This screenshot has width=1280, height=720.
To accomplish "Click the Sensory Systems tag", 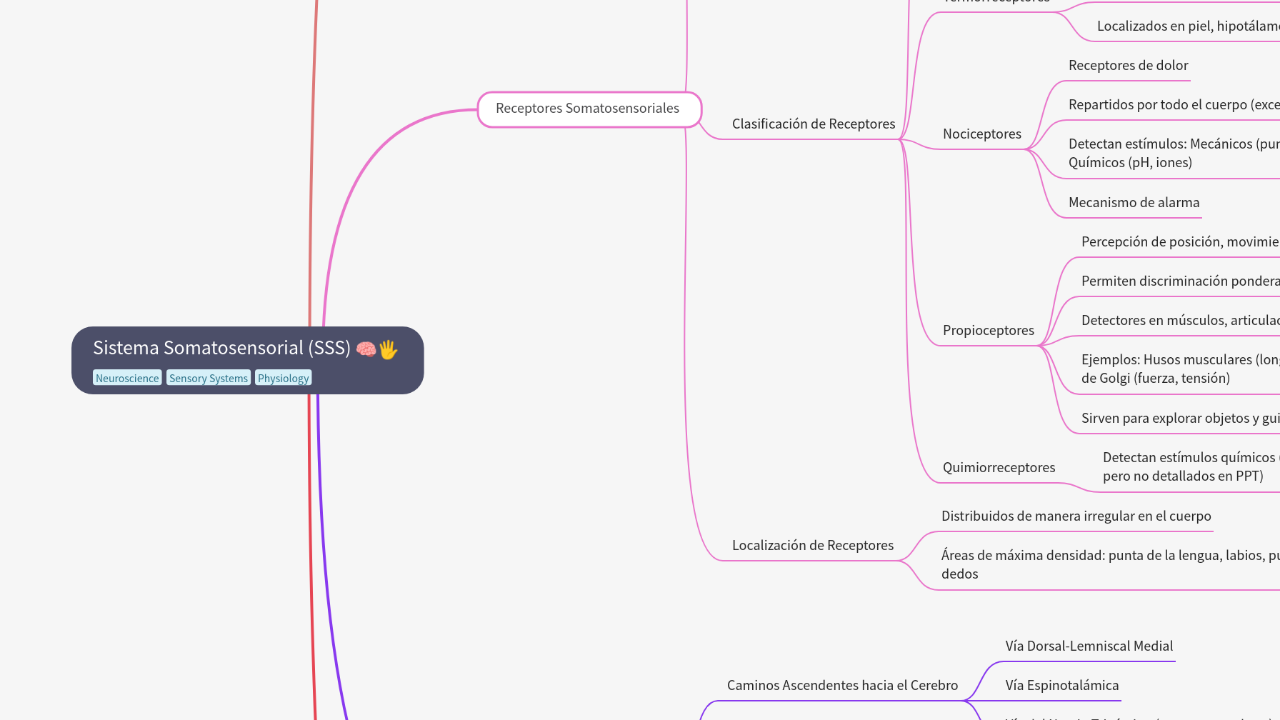I will tap(208, 378).
